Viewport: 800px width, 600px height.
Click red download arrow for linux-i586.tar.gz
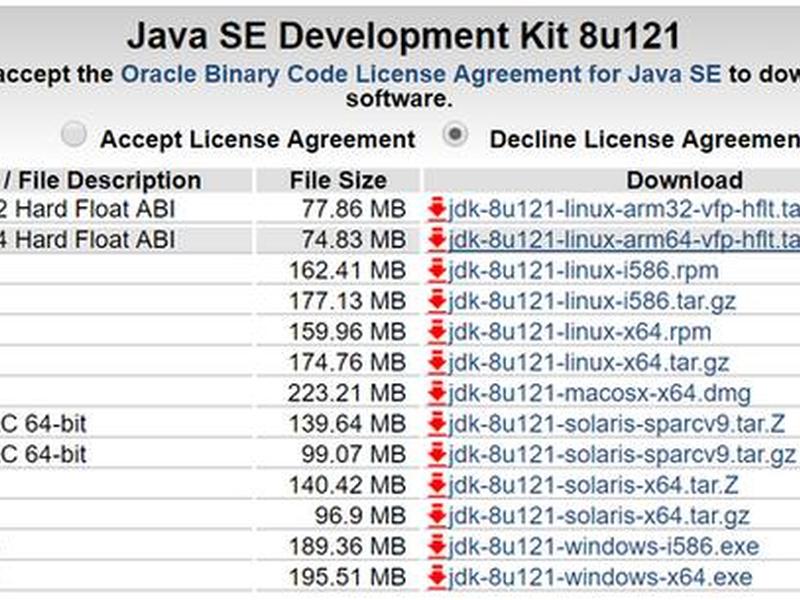click(x=437, y=301)
